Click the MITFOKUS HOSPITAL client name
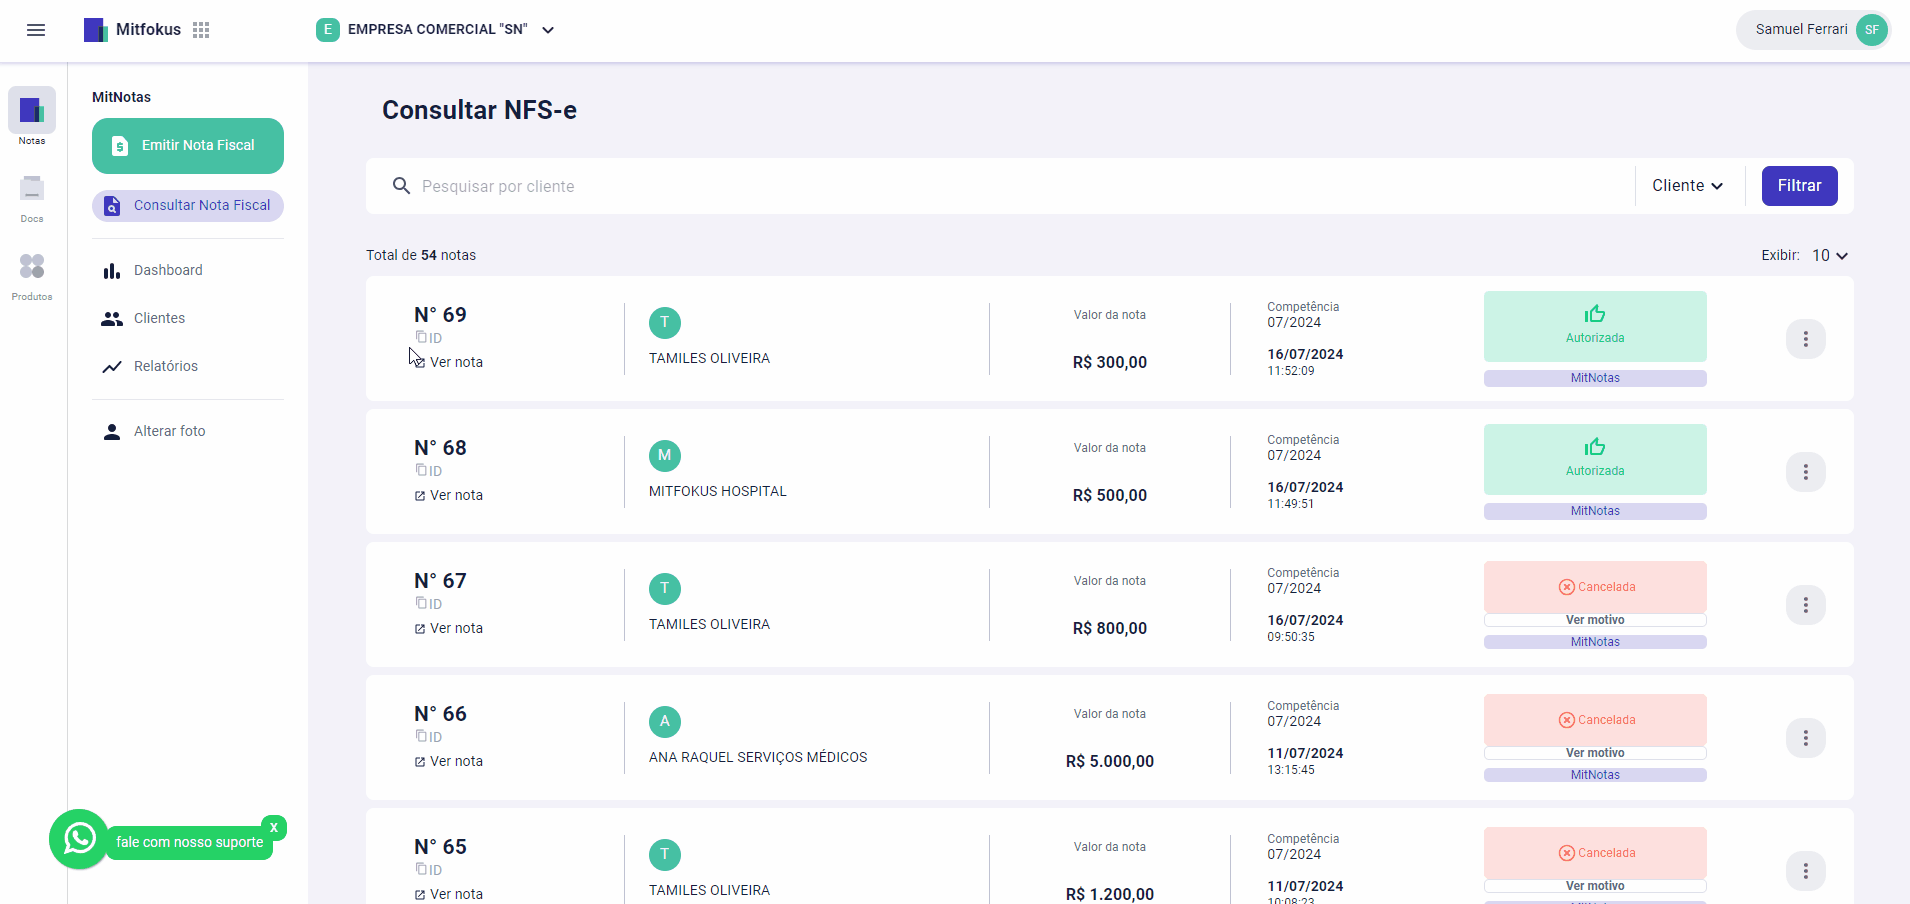This screenshot has width=1910, height=904. (718, 491)
